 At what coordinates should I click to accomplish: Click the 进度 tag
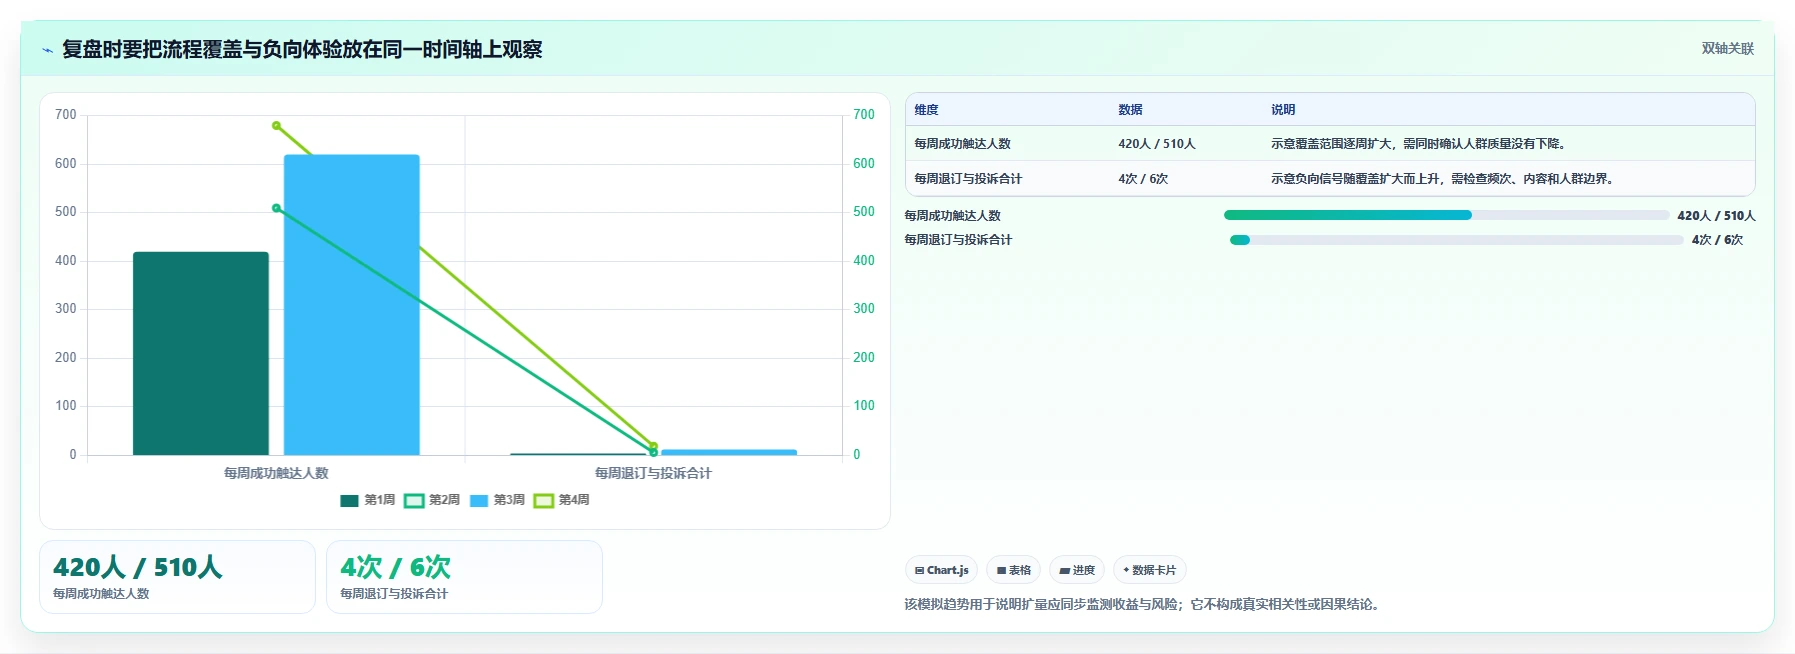point(1077,570)
